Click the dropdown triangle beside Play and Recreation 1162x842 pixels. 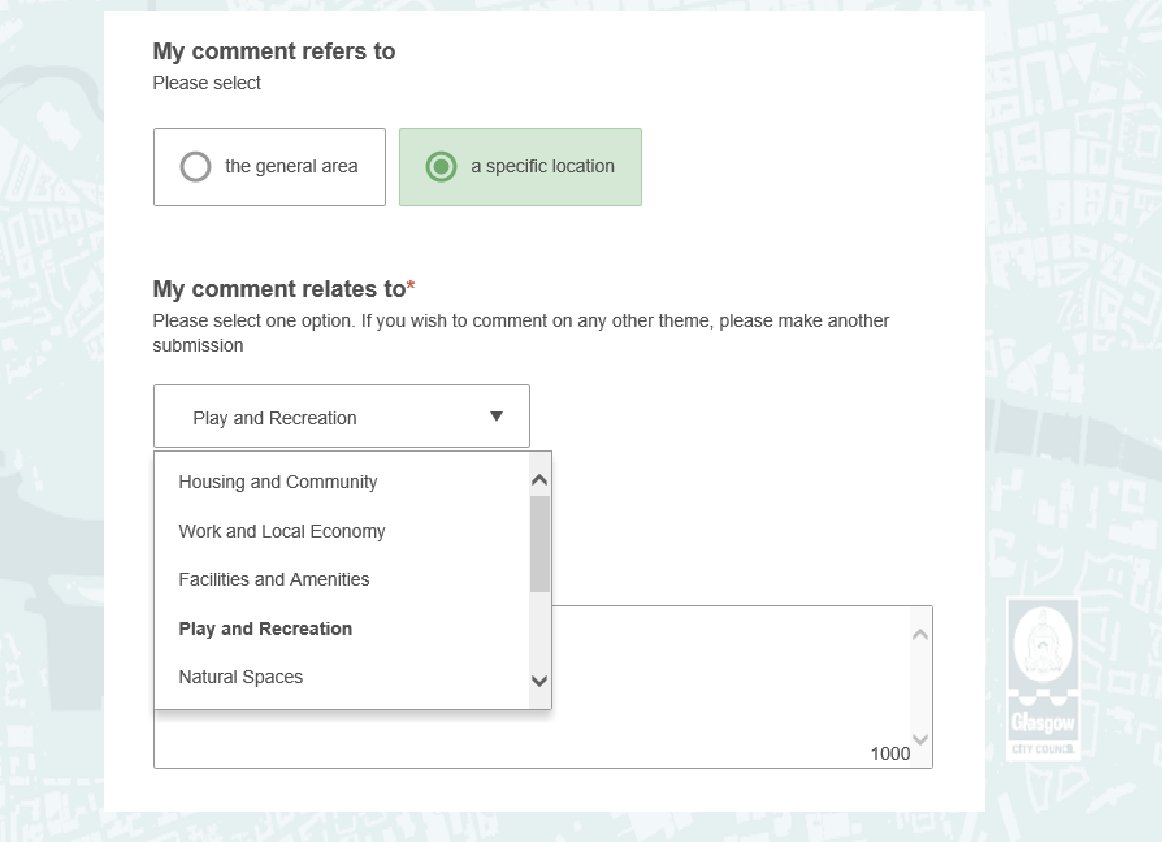(496, 416)
